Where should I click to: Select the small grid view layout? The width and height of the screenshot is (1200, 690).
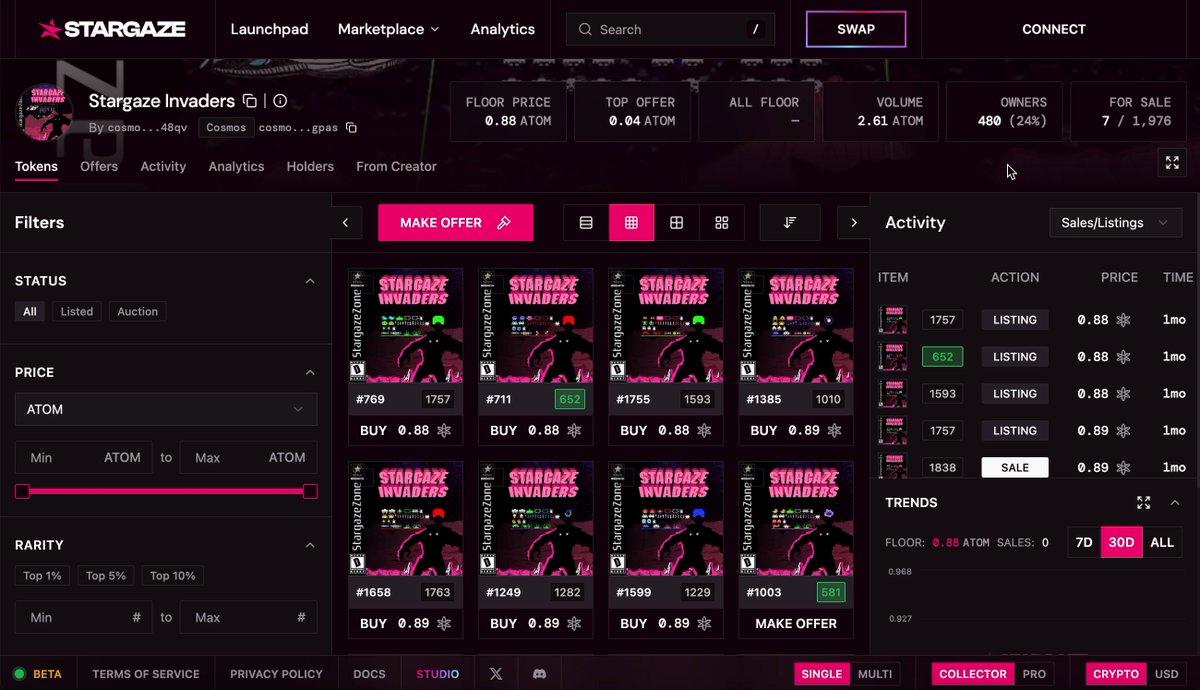[x=632, y=223]
